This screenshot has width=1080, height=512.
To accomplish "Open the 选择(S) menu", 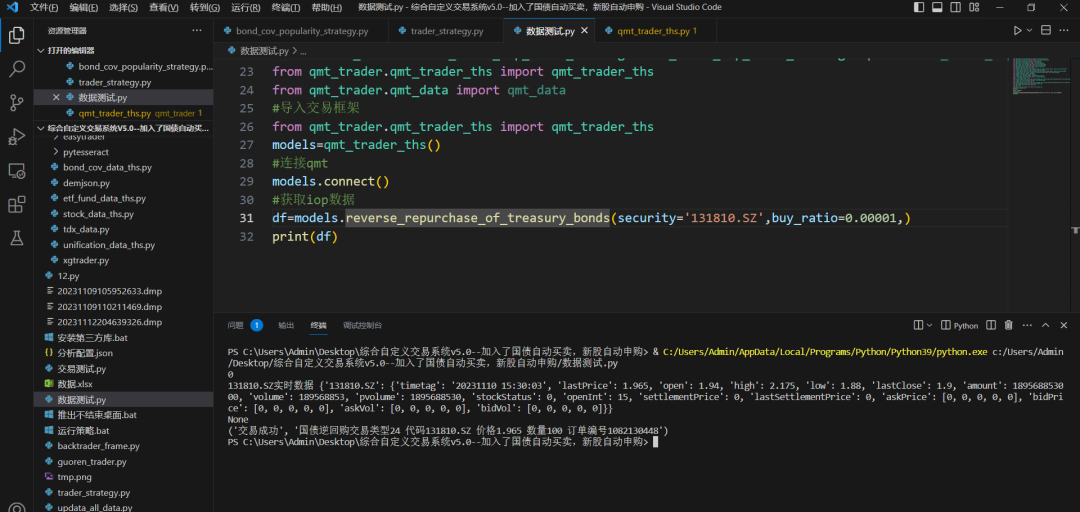I will point(124,8).
